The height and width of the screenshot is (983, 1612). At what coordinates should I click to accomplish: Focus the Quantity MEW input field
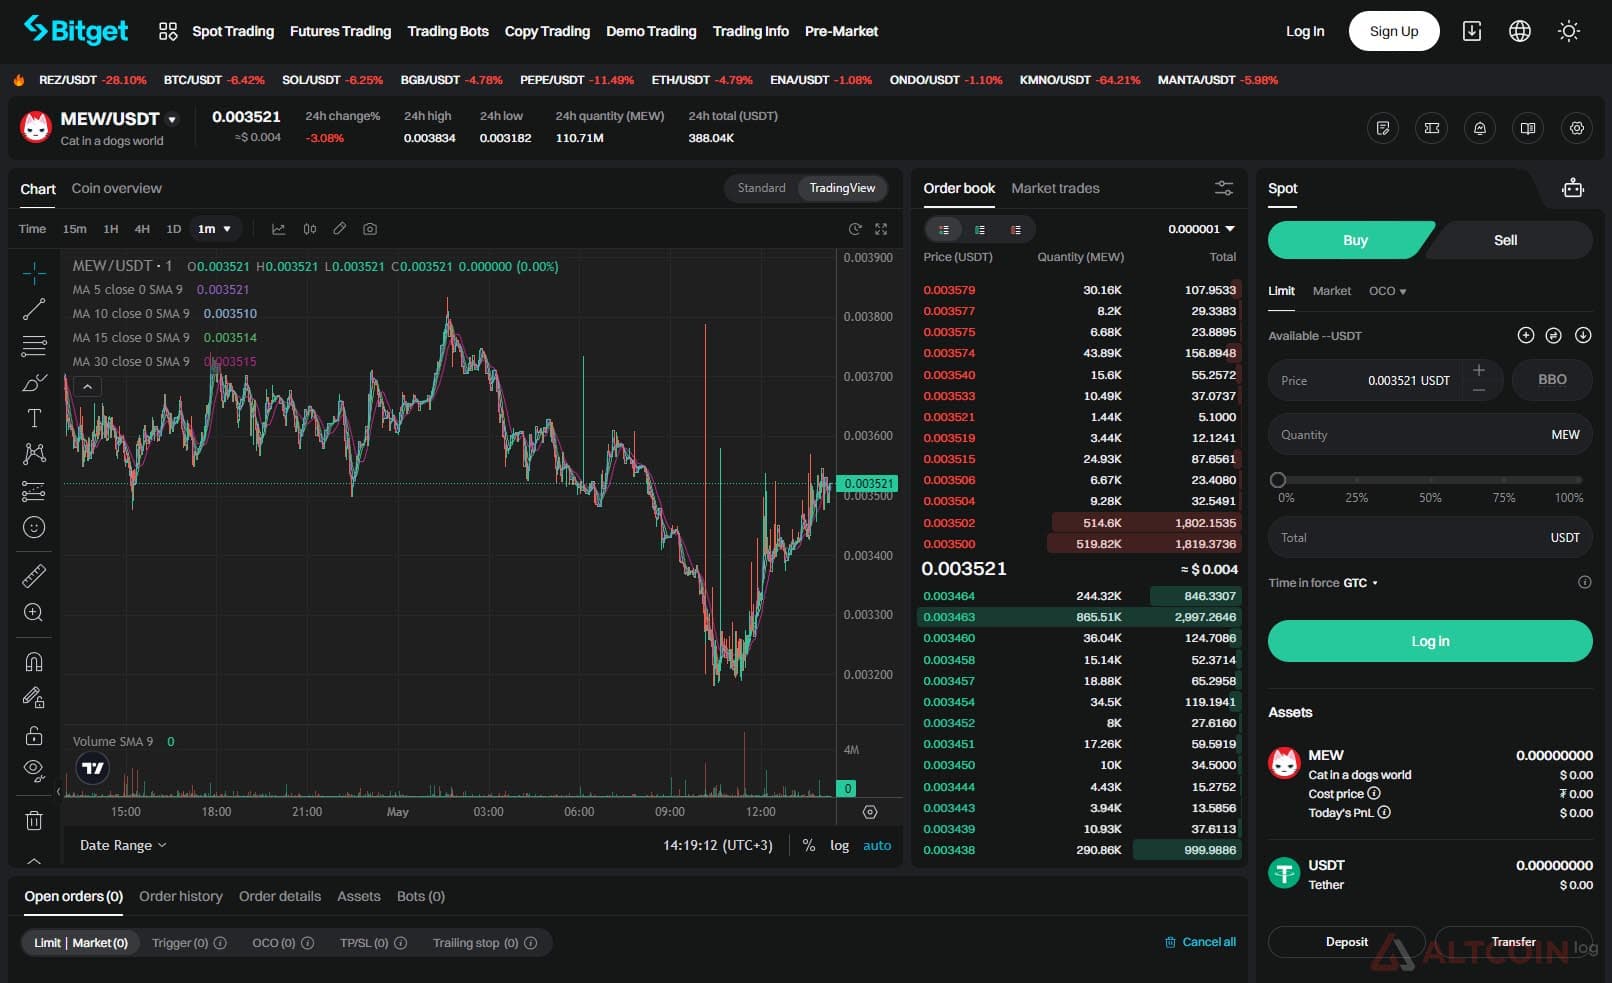point(1430,435)
